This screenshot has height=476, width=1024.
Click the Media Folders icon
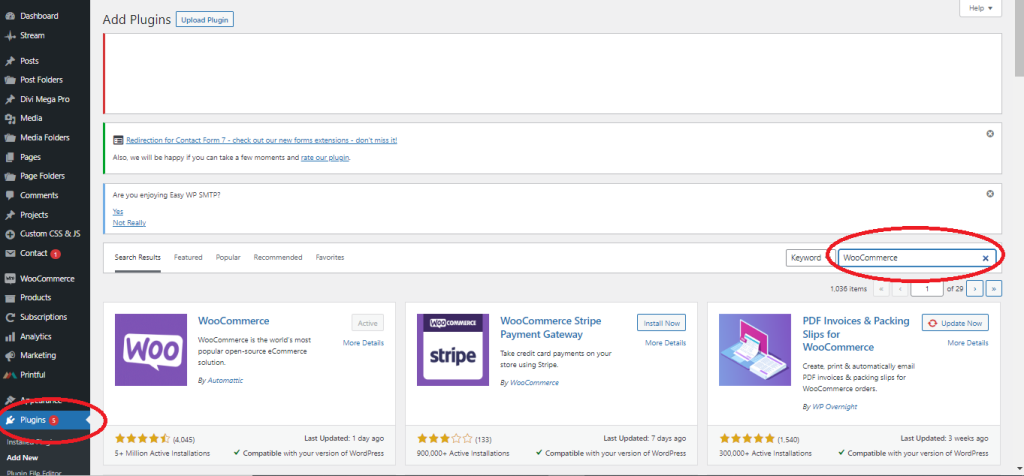pos(10,138)
